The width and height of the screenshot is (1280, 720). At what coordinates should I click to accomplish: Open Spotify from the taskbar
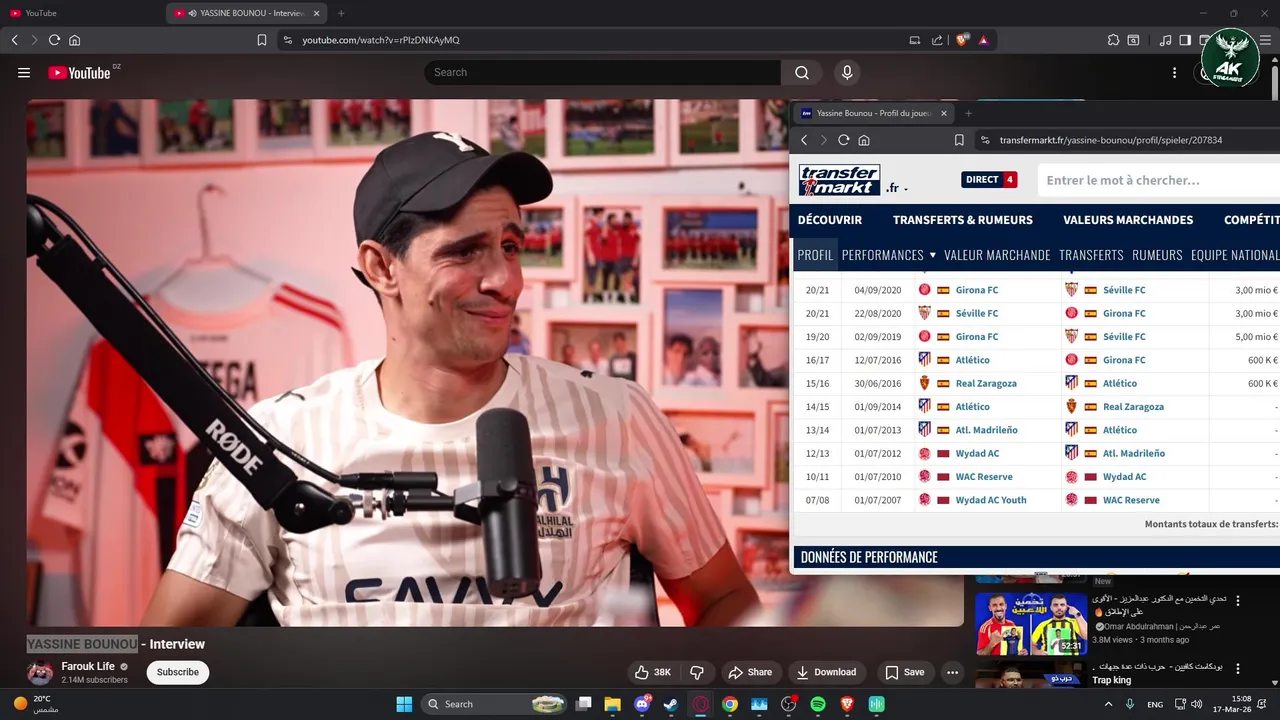(x=817, y=704)
